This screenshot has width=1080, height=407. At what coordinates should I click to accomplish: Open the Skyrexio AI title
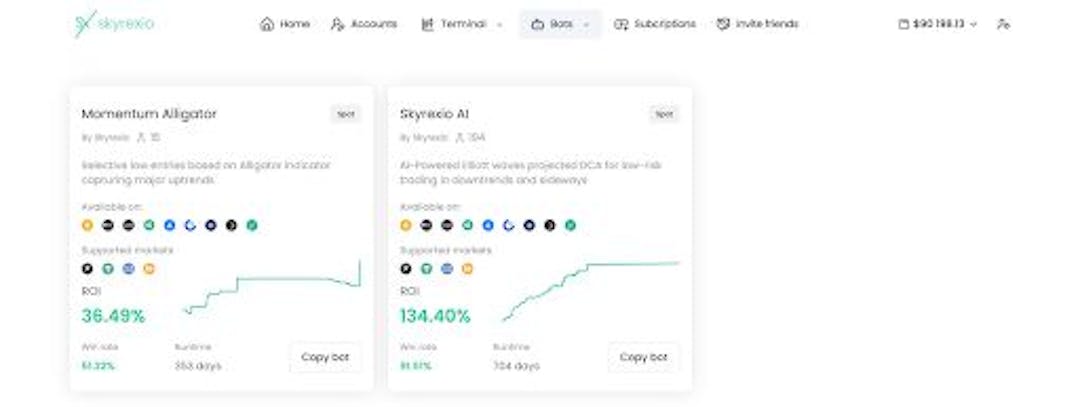[x=434, y=114]
